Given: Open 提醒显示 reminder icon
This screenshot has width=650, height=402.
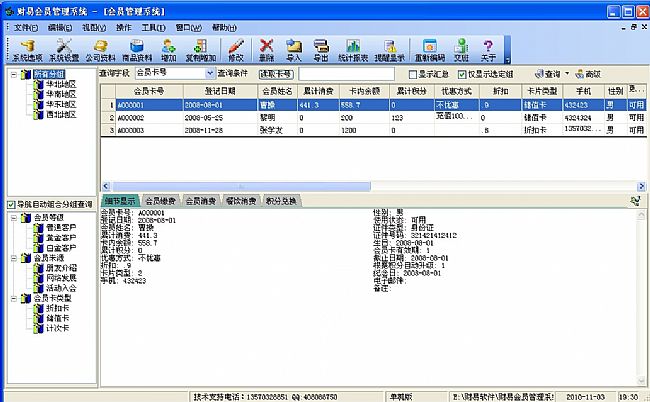Looking at the screenshot, I should (389, 51).
